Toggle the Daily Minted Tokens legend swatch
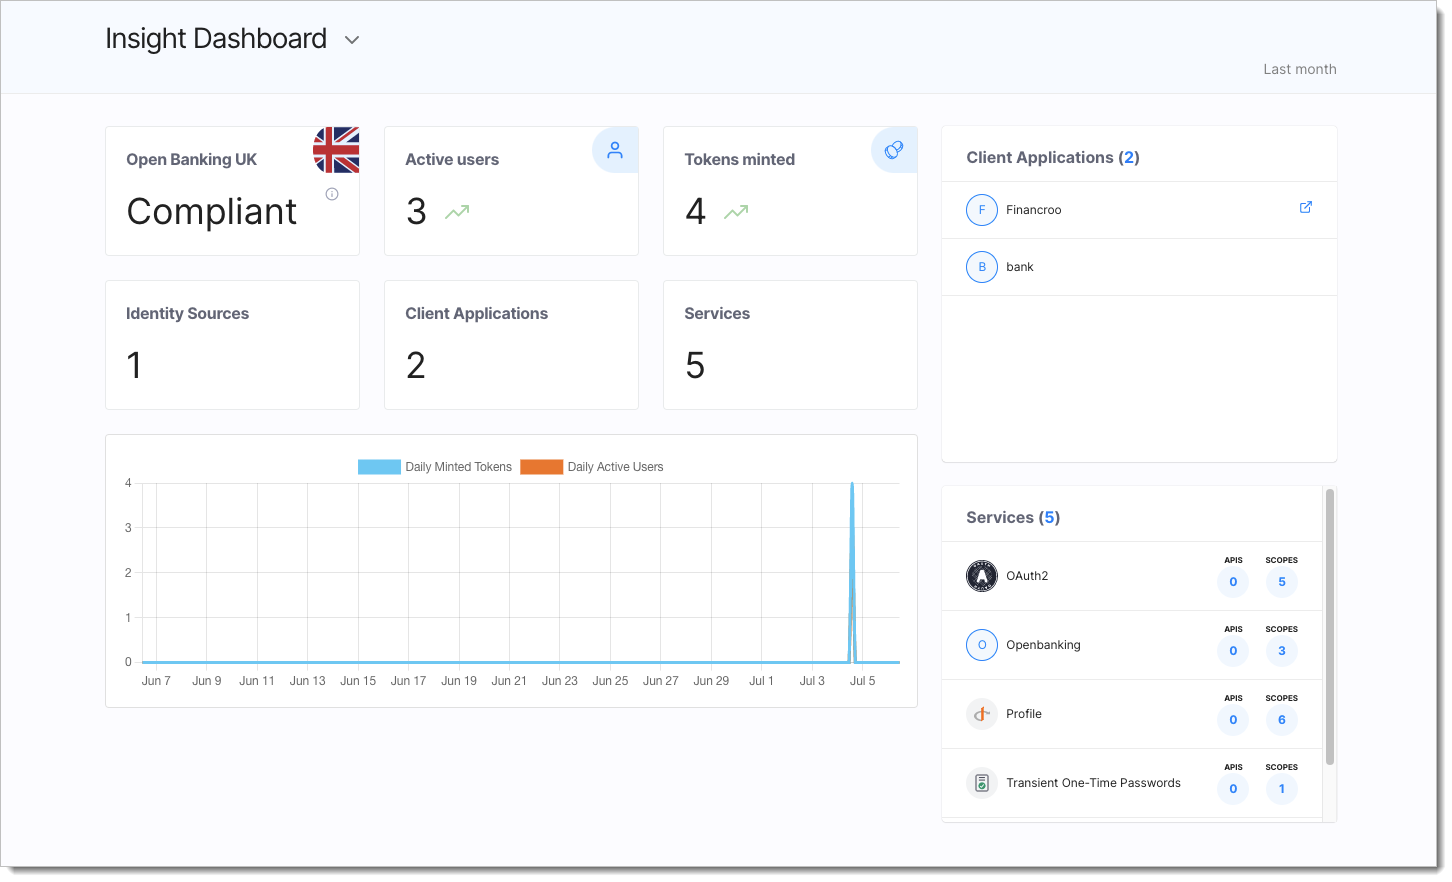1452x882 pixels. coord(379,467)
